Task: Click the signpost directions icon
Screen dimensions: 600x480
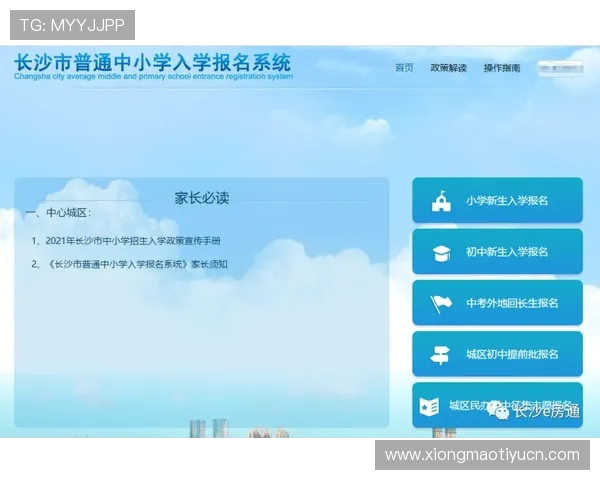Action: click(x=440, y=355)
